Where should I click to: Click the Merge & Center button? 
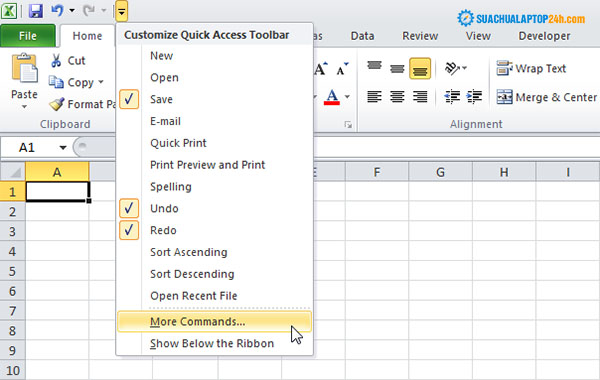point(546,97)
